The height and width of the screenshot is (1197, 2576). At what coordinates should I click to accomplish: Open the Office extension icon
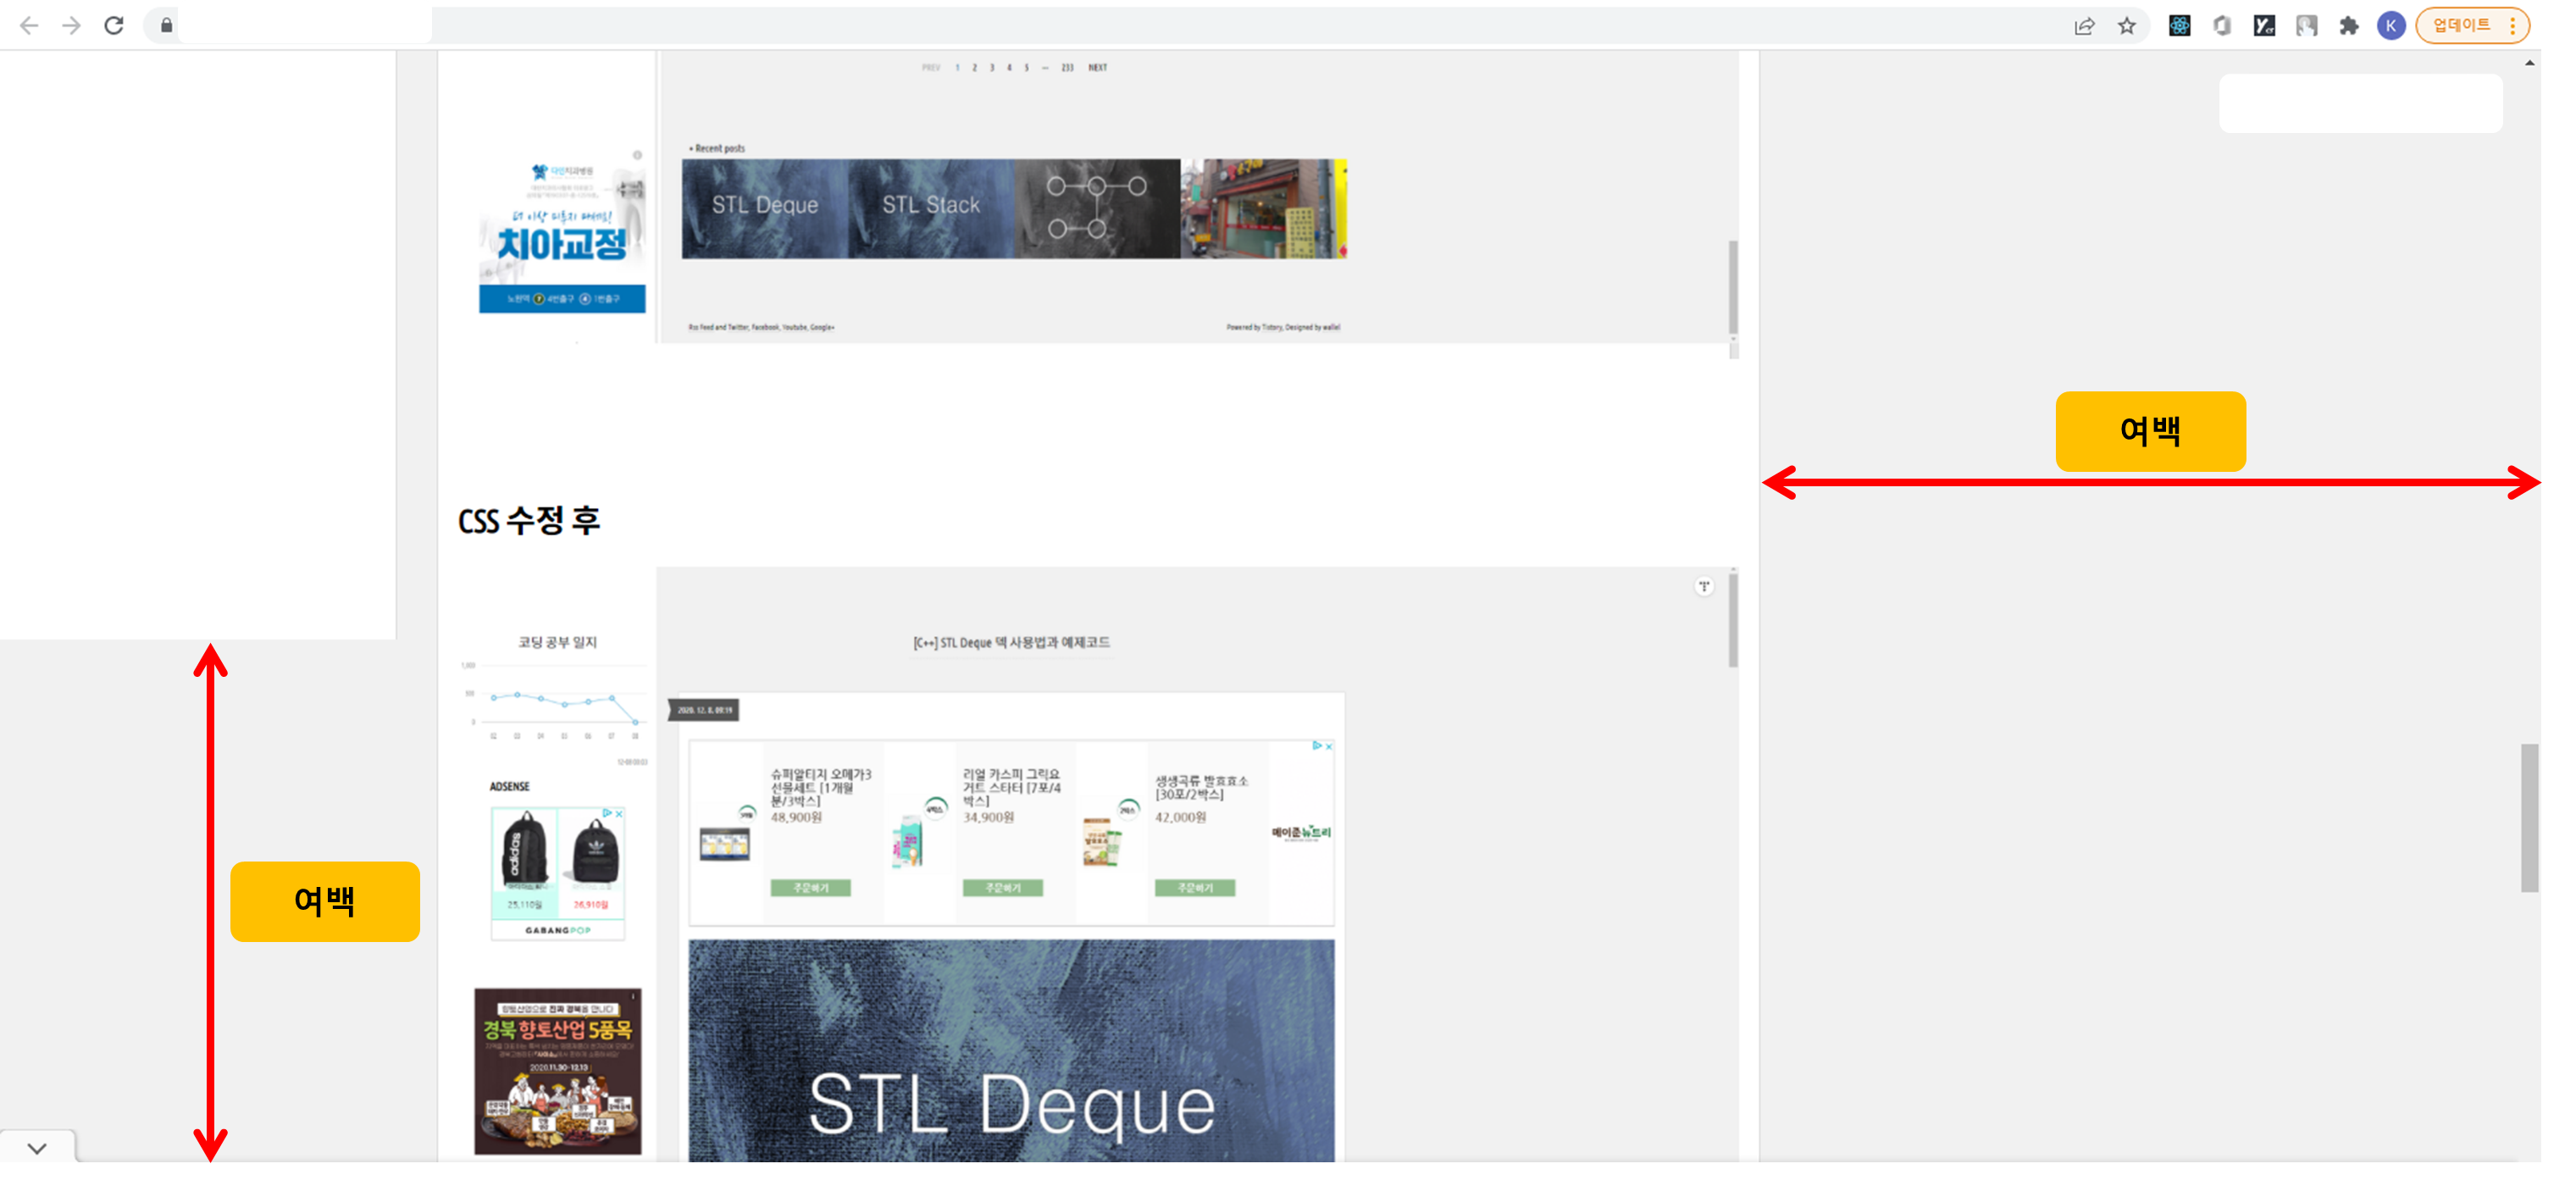(x=2221, y=26)
